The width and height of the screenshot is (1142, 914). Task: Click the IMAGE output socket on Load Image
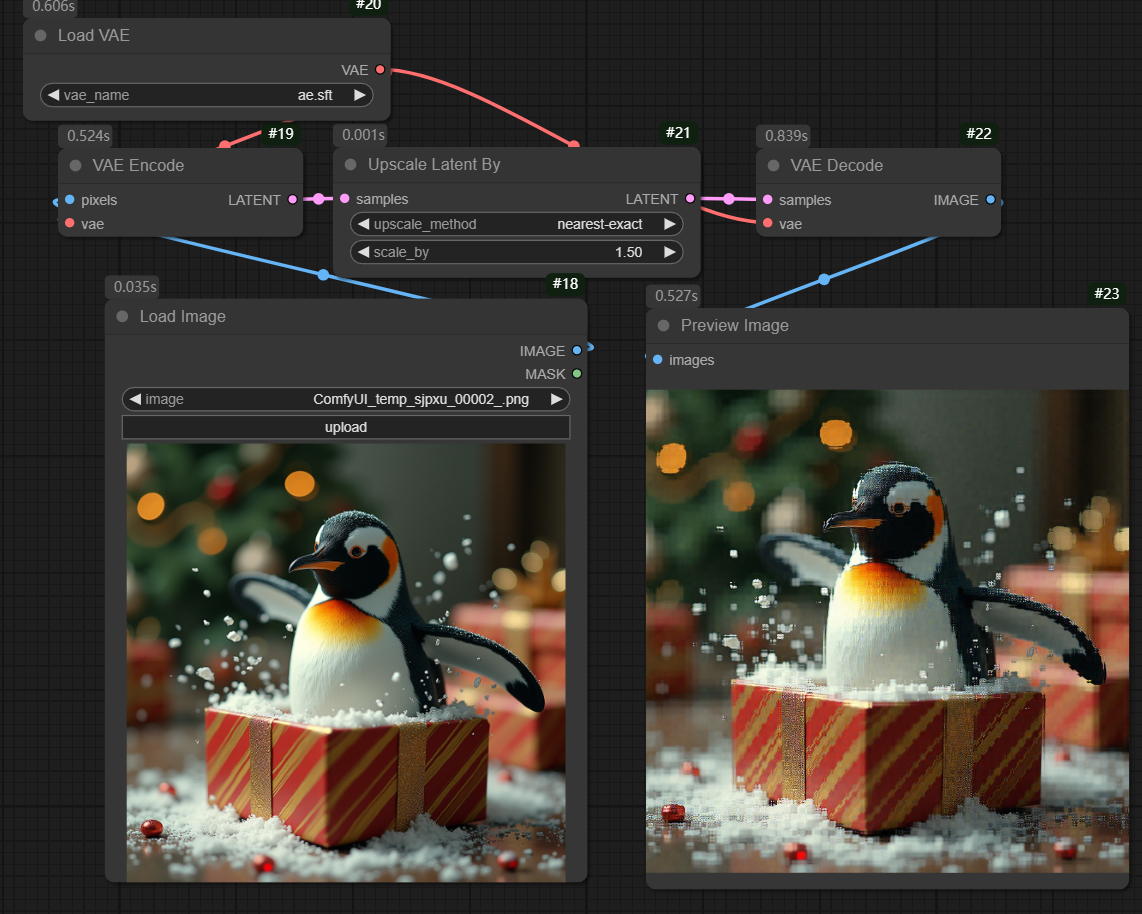pos(576,351)
